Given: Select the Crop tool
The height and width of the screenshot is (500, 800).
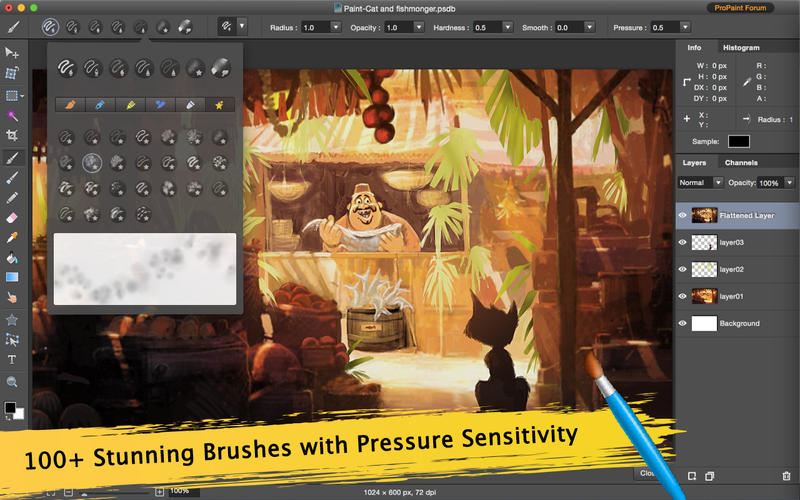Looking at the screenshot, I should (x=12, y=135).
